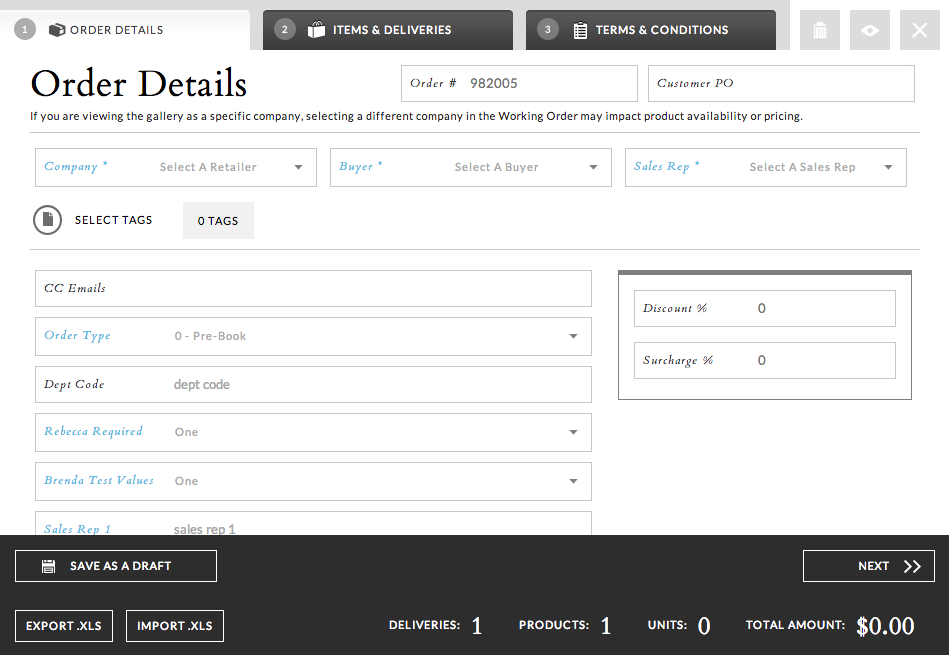Switch to Items & Deliveries tab

(387, 30)
